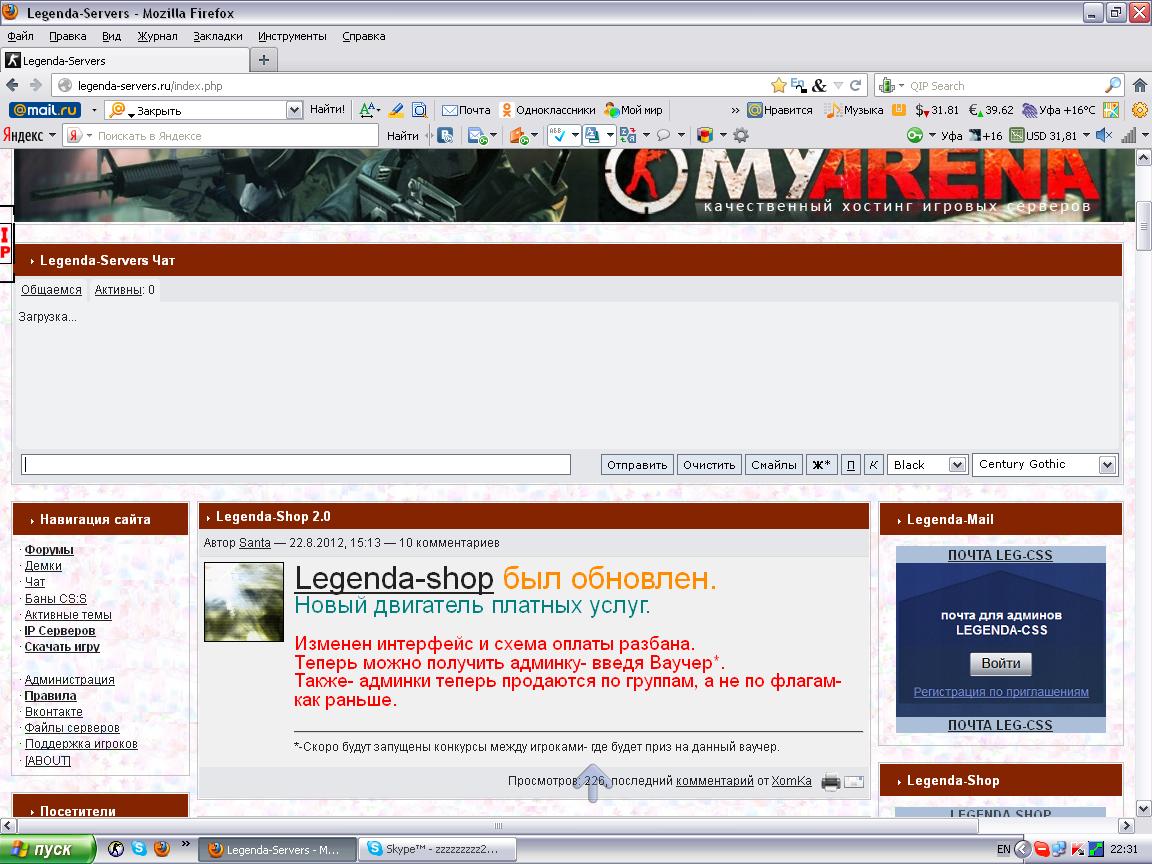Click in the chat message input
This screenshot has width=1152, height=864.
296,464
